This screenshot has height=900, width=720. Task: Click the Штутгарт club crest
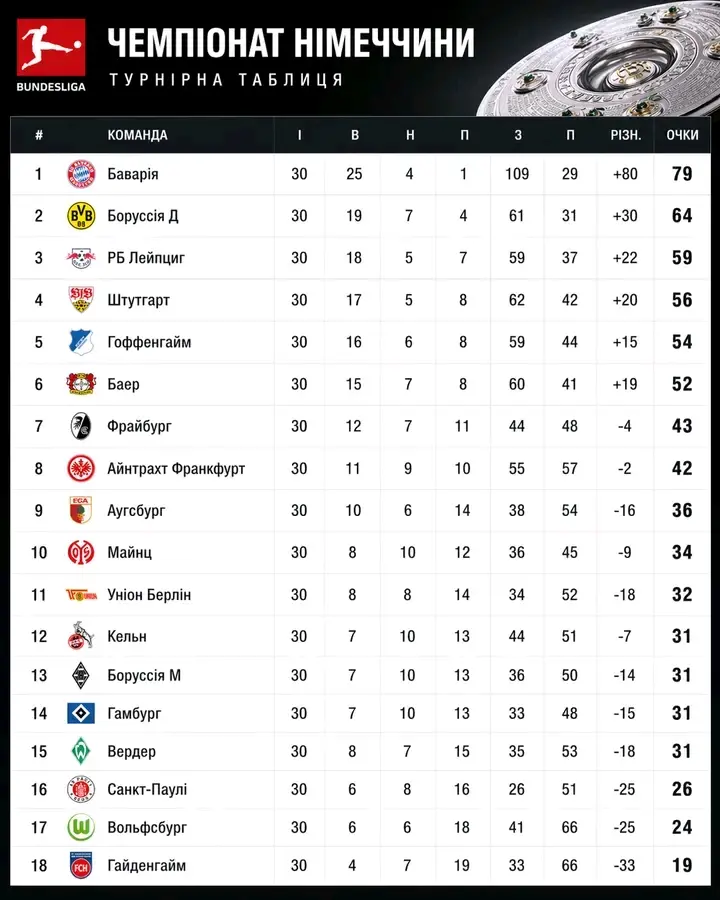coord(80,300)
